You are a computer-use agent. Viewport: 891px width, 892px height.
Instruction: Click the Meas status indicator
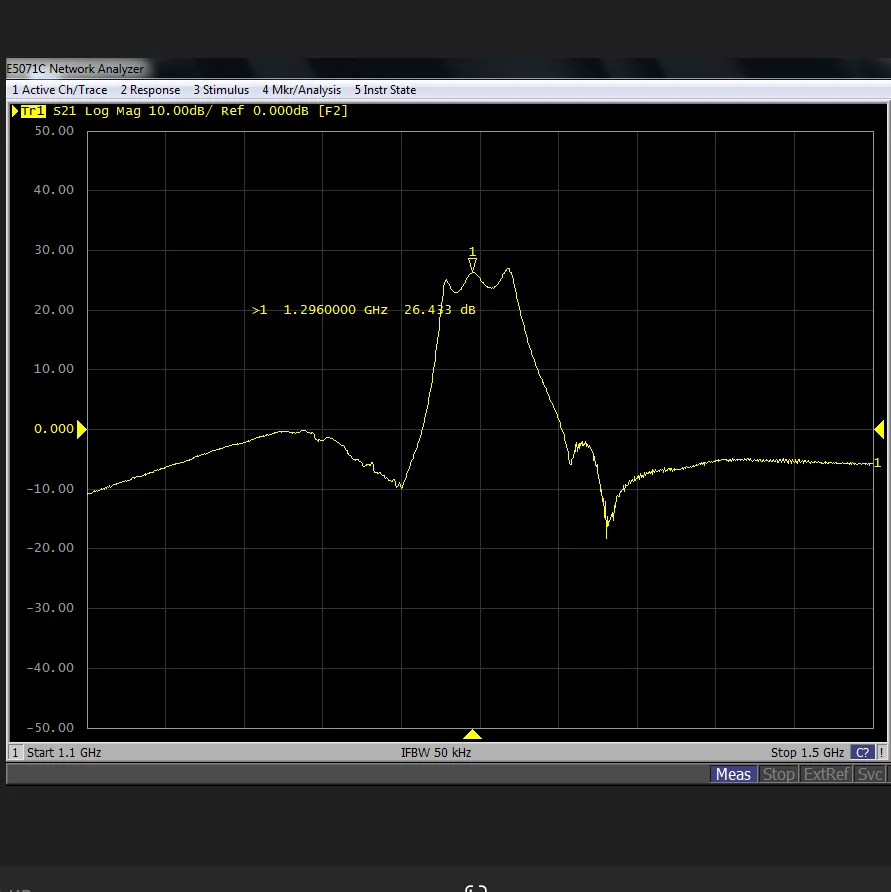click(733, 774)
